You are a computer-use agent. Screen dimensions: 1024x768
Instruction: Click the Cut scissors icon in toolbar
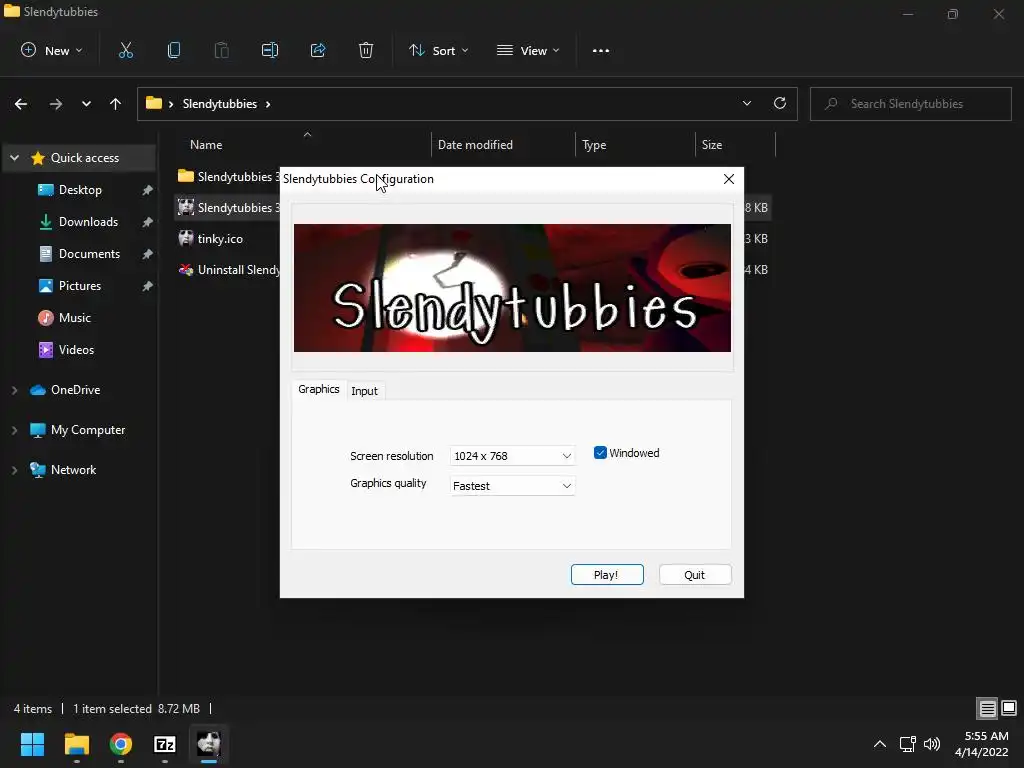point(126,50)
